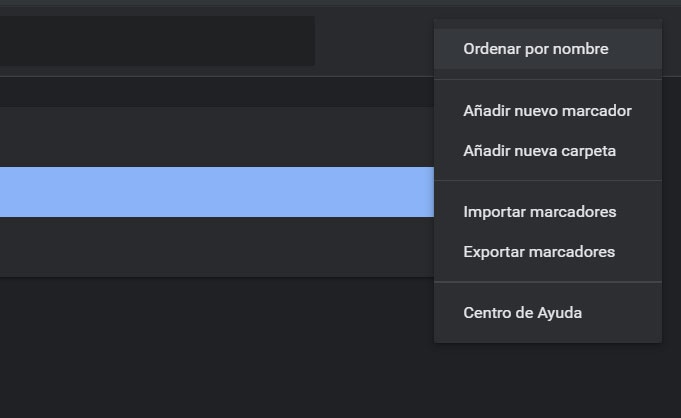The height and width of the screenshot is (418, 681).
Task: Select 'Ordenar por nombre' menu entry
Action: [x=536, y=49]
